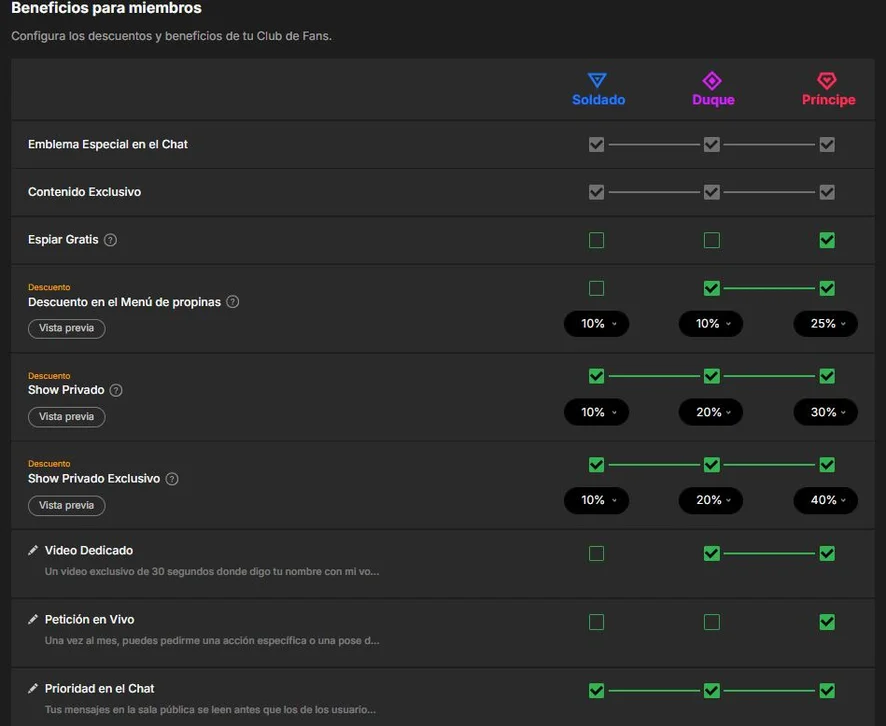The height and width of the screenshot is (726, 886).
Task: Enable Espiar Gratis for Soldado tier
Action: click(596, 240)
